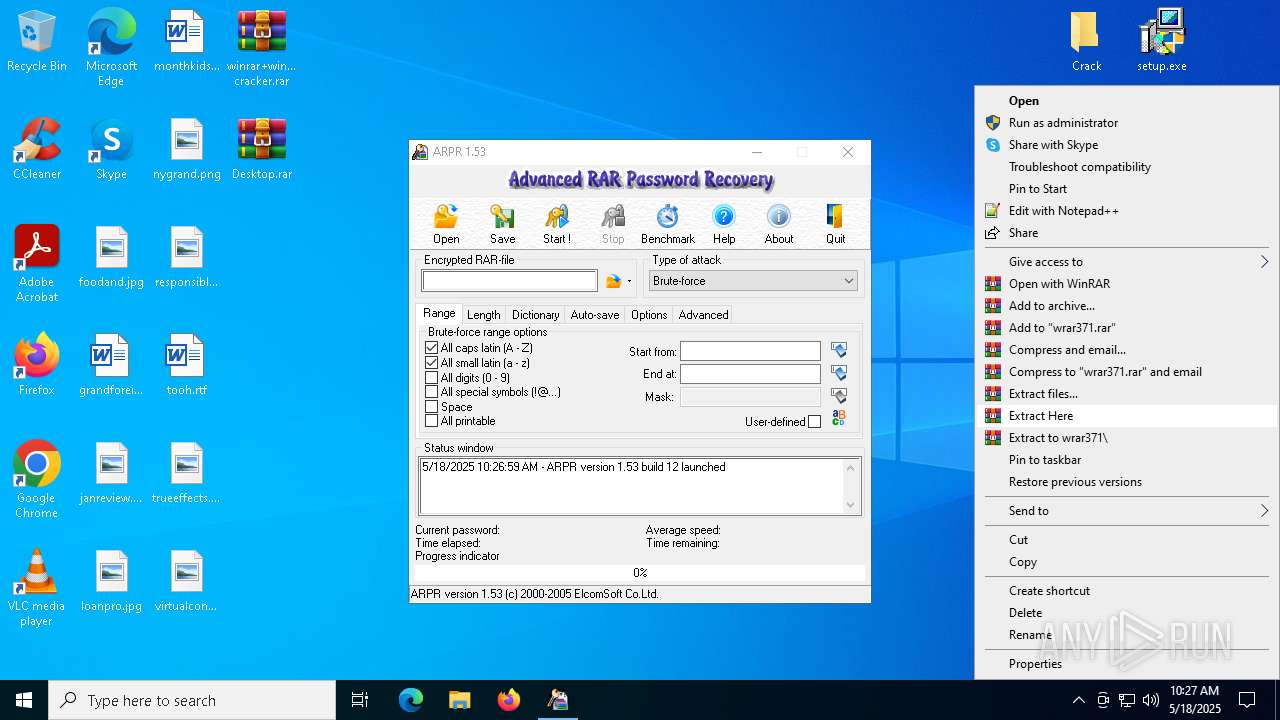Select the Adobe Acrobat desktop icon
Image resolution: width=1280 pixels, height=720 pixels.
tap(37, 264)
